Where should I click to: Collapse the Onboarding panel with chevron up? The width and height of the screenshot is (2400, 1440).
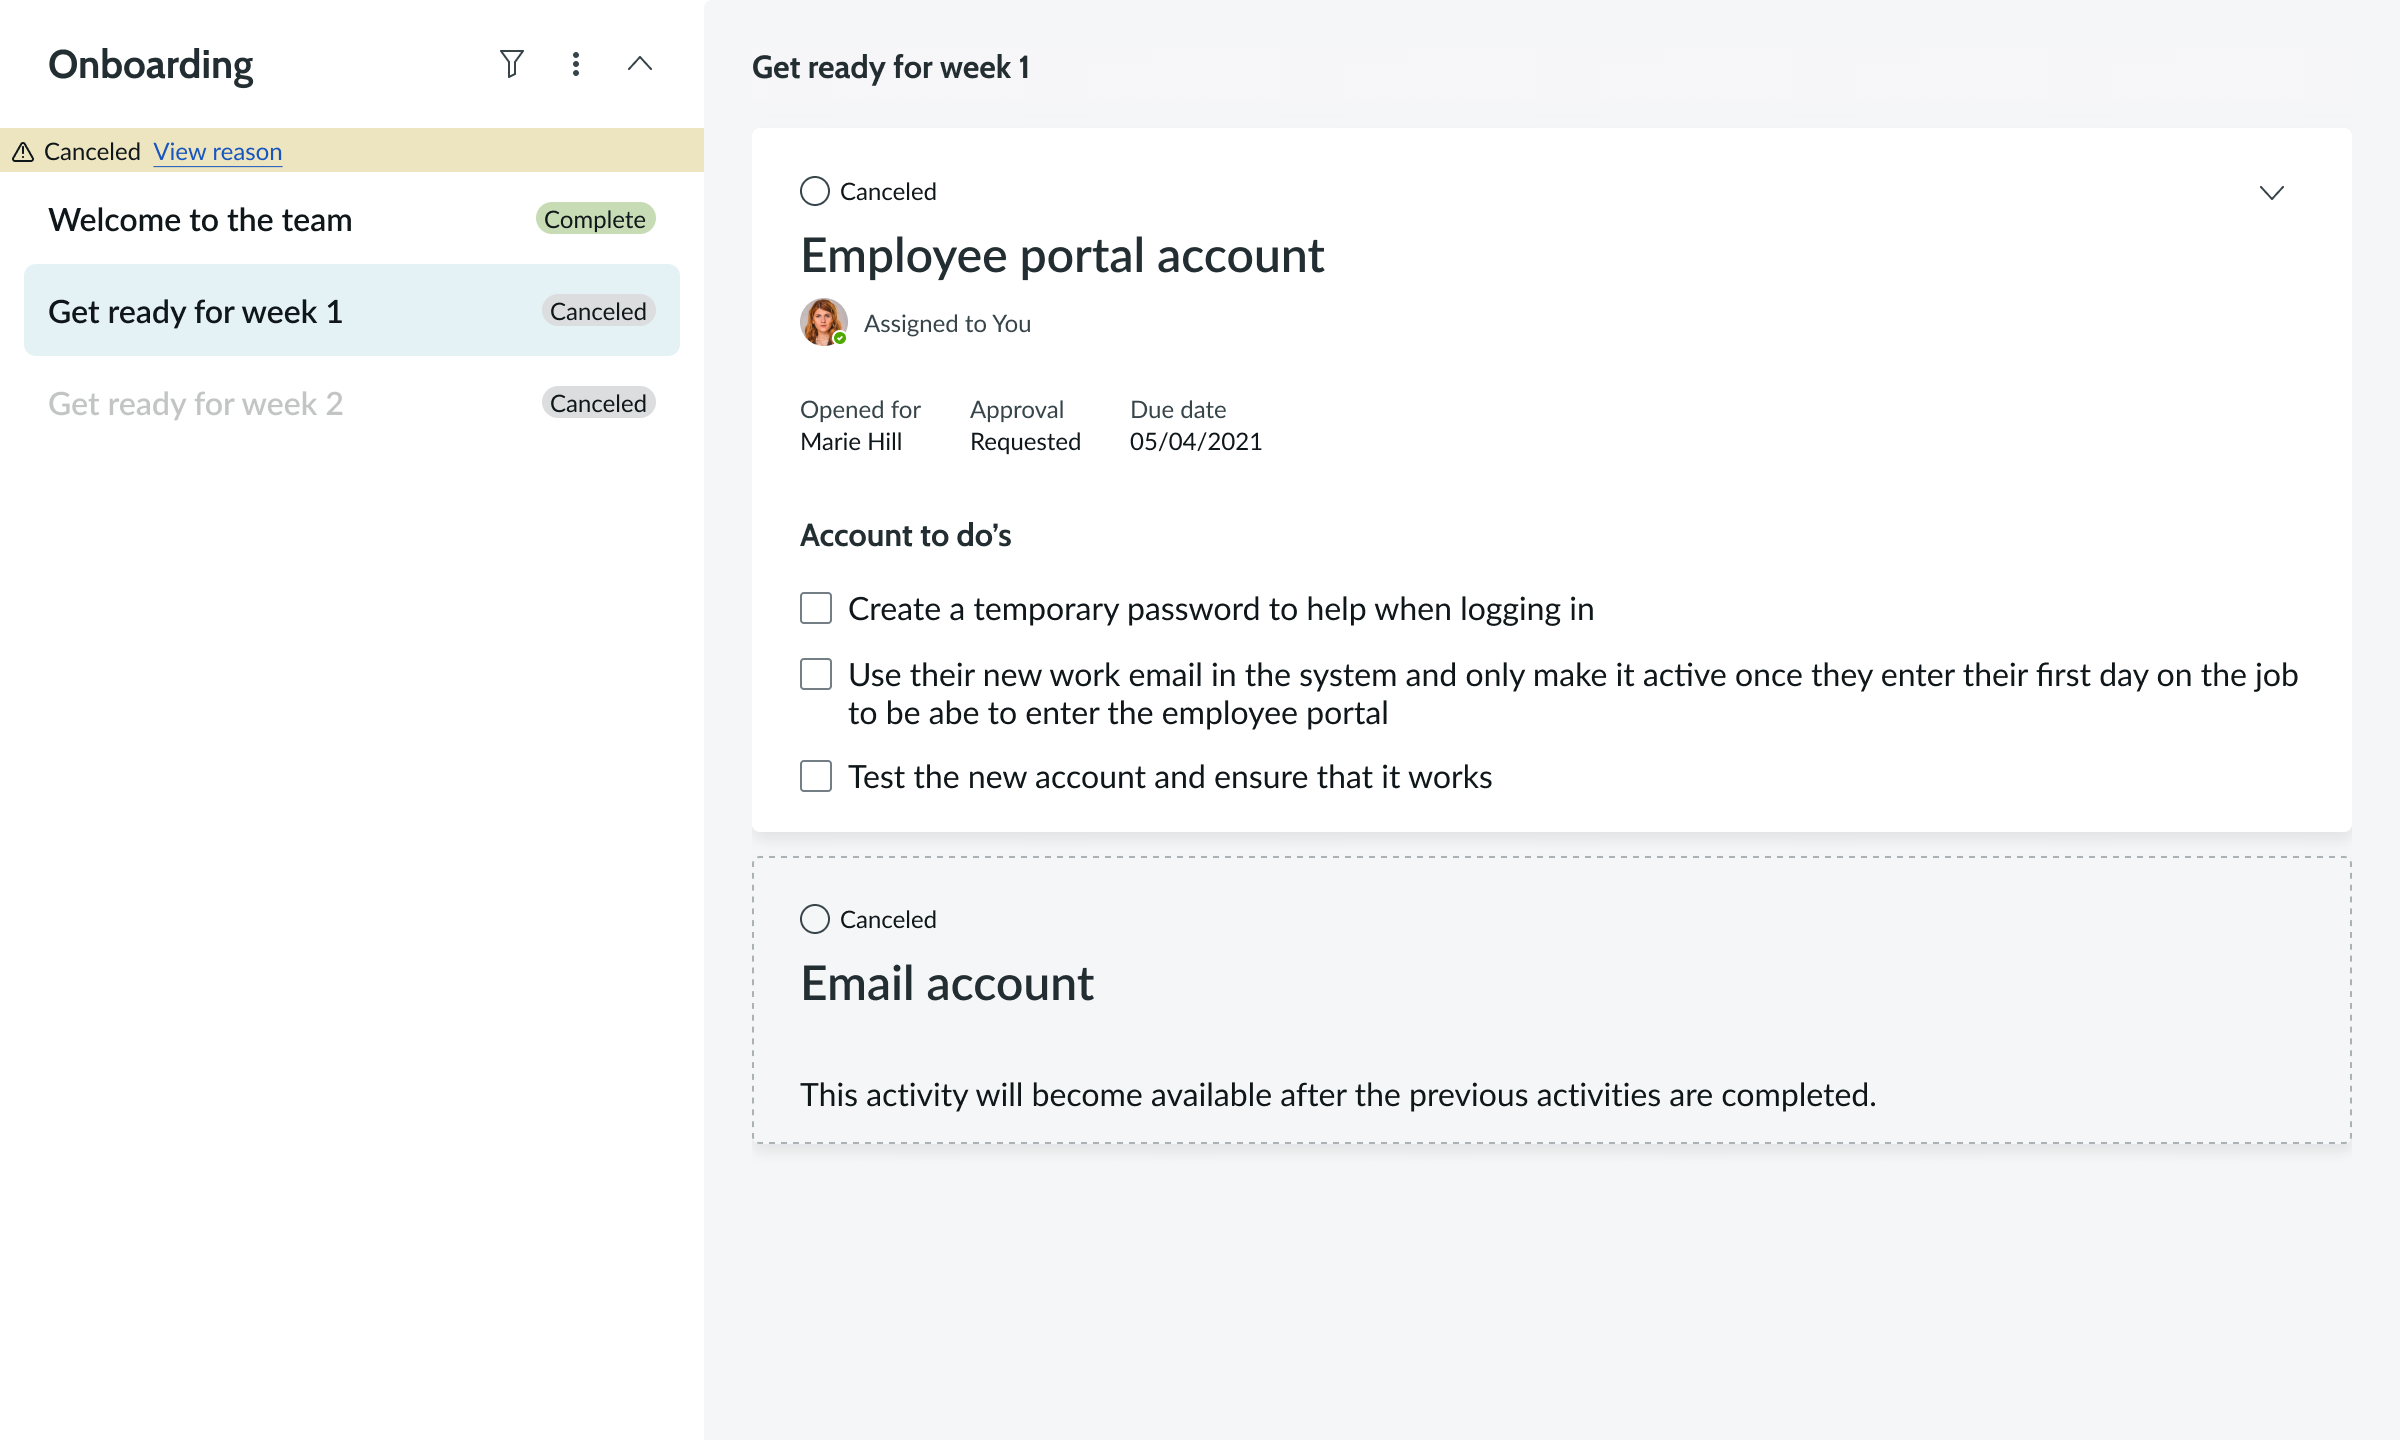point(639,65)
